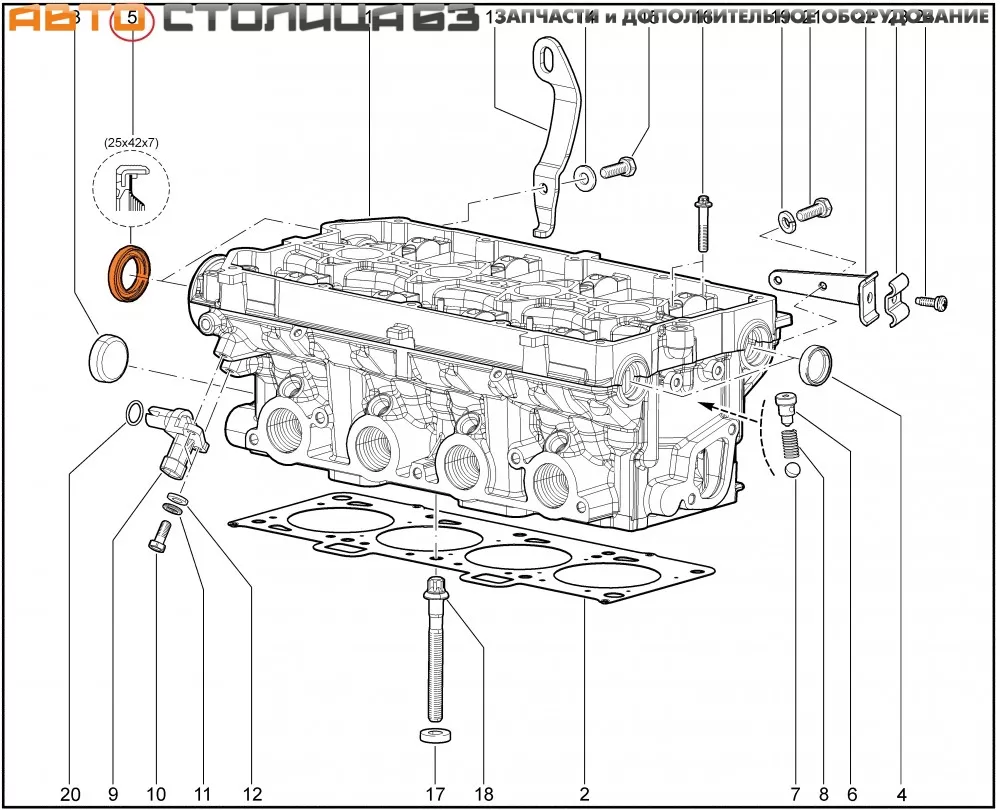Select part number 10 label at bottom

[x=156, y=795]
